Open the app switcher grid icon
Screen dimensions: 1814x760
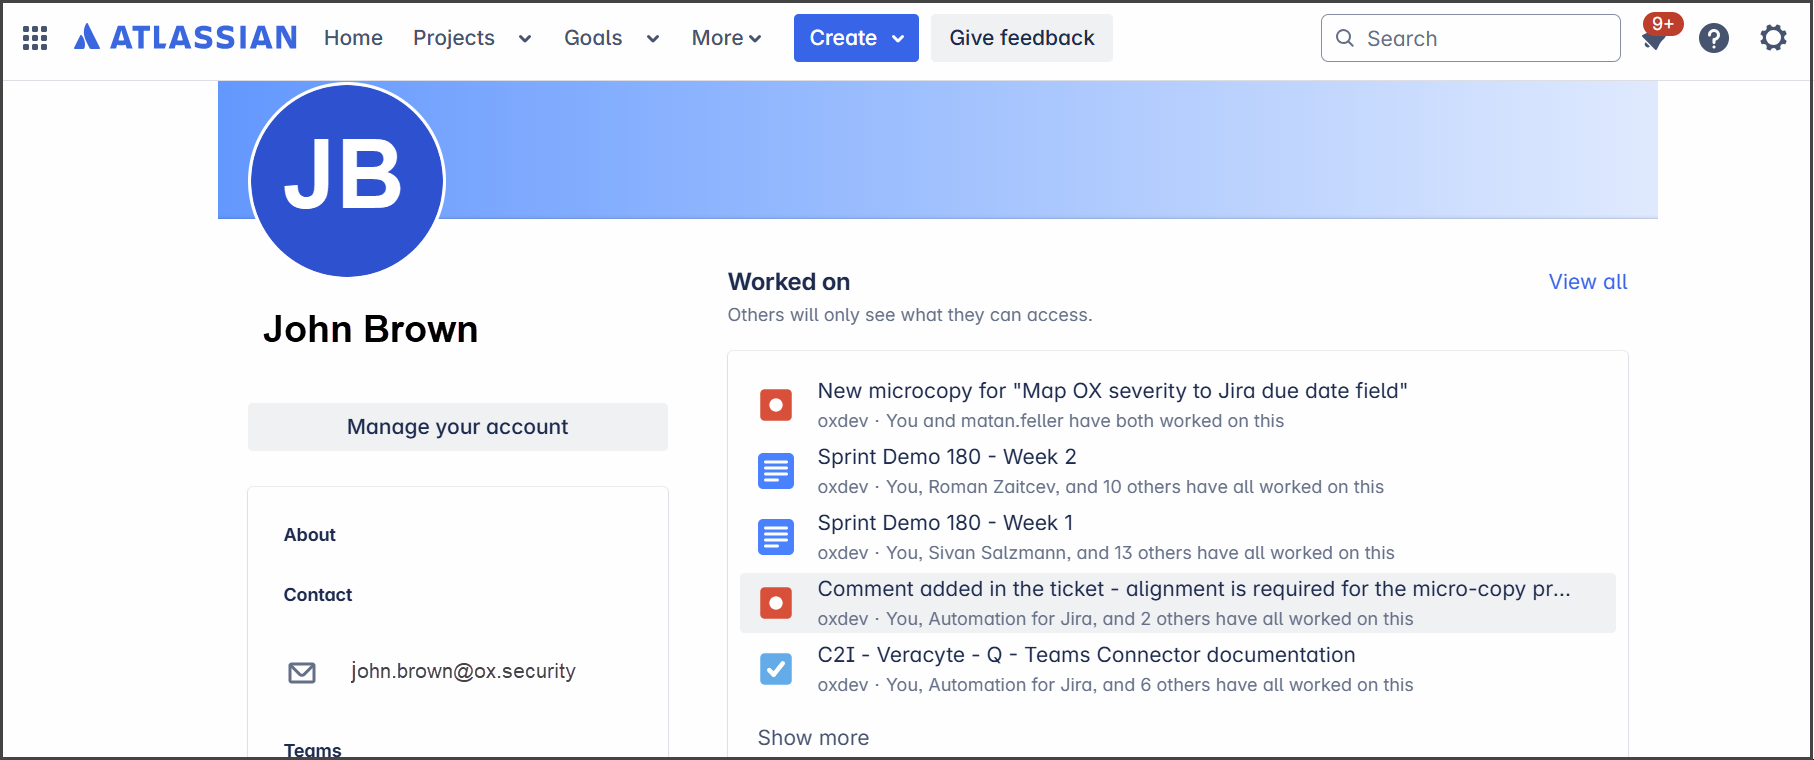click(x=35, y=38)
